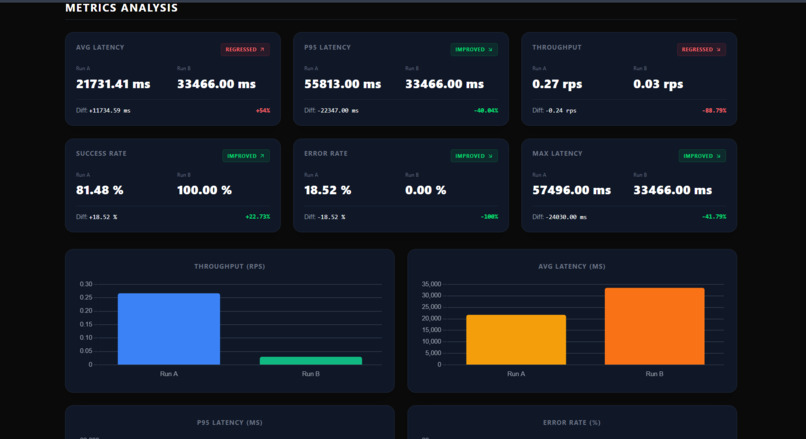Image resolution: width=806 pixels, height=439 pixels.
Task: Click the 21731.41 ms Run A value
Action: tap(113, 84)
